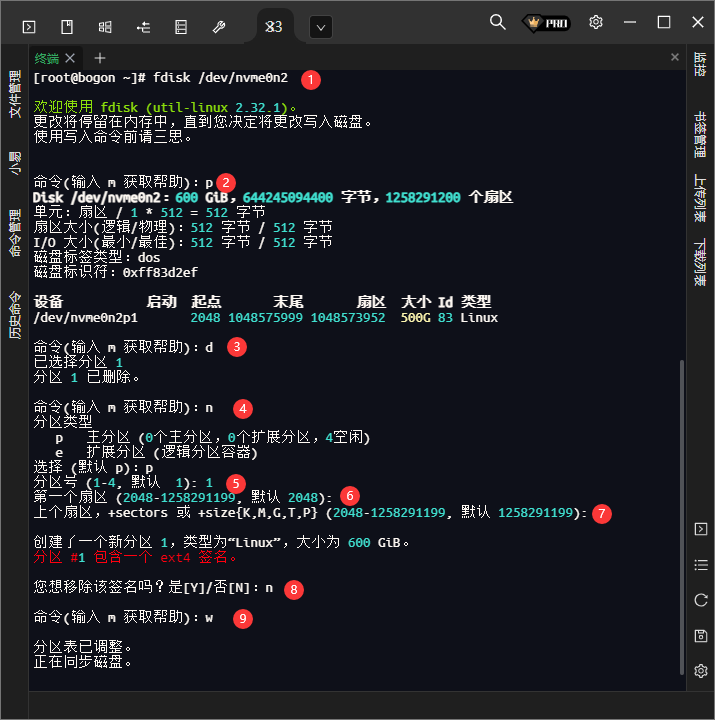Click the text 正在同步磁盘。
This screenshot has height=720, width=715.
83,662
